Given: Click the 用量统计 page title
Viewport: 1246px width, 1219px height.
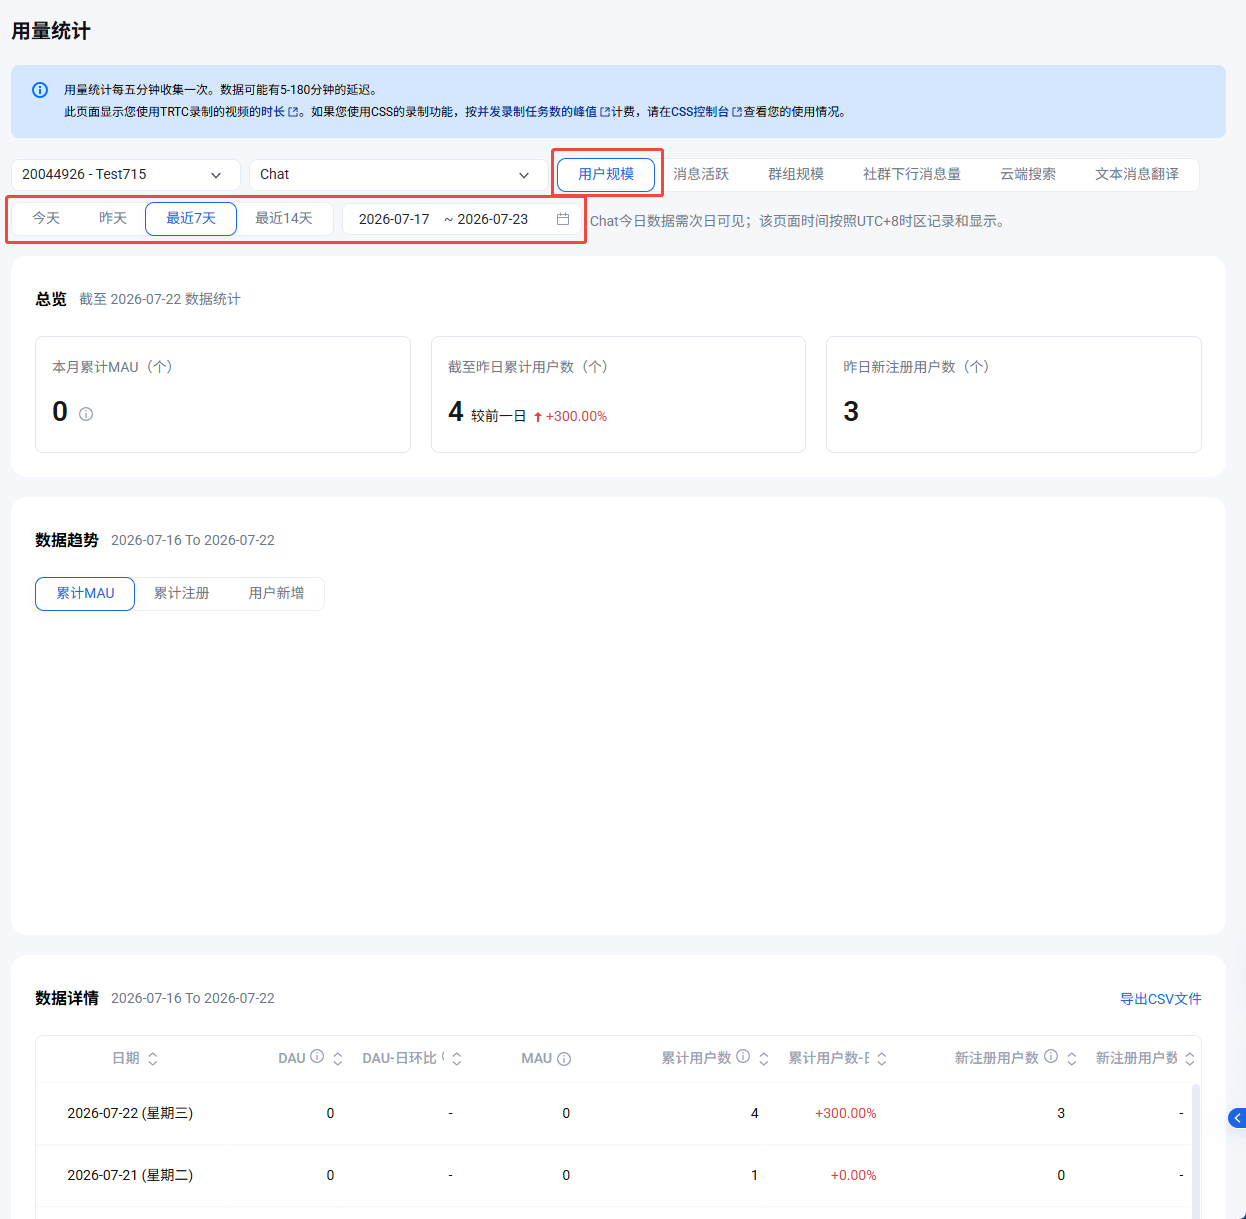Looking at the screenshot, I should 51,31.
